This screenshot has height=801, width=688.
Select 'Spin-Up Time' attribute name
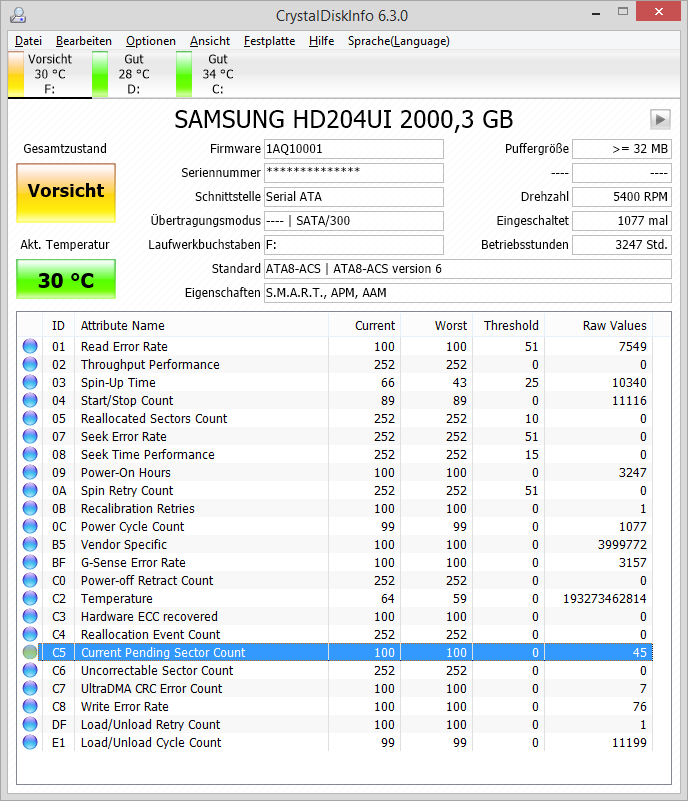(118, 383)
